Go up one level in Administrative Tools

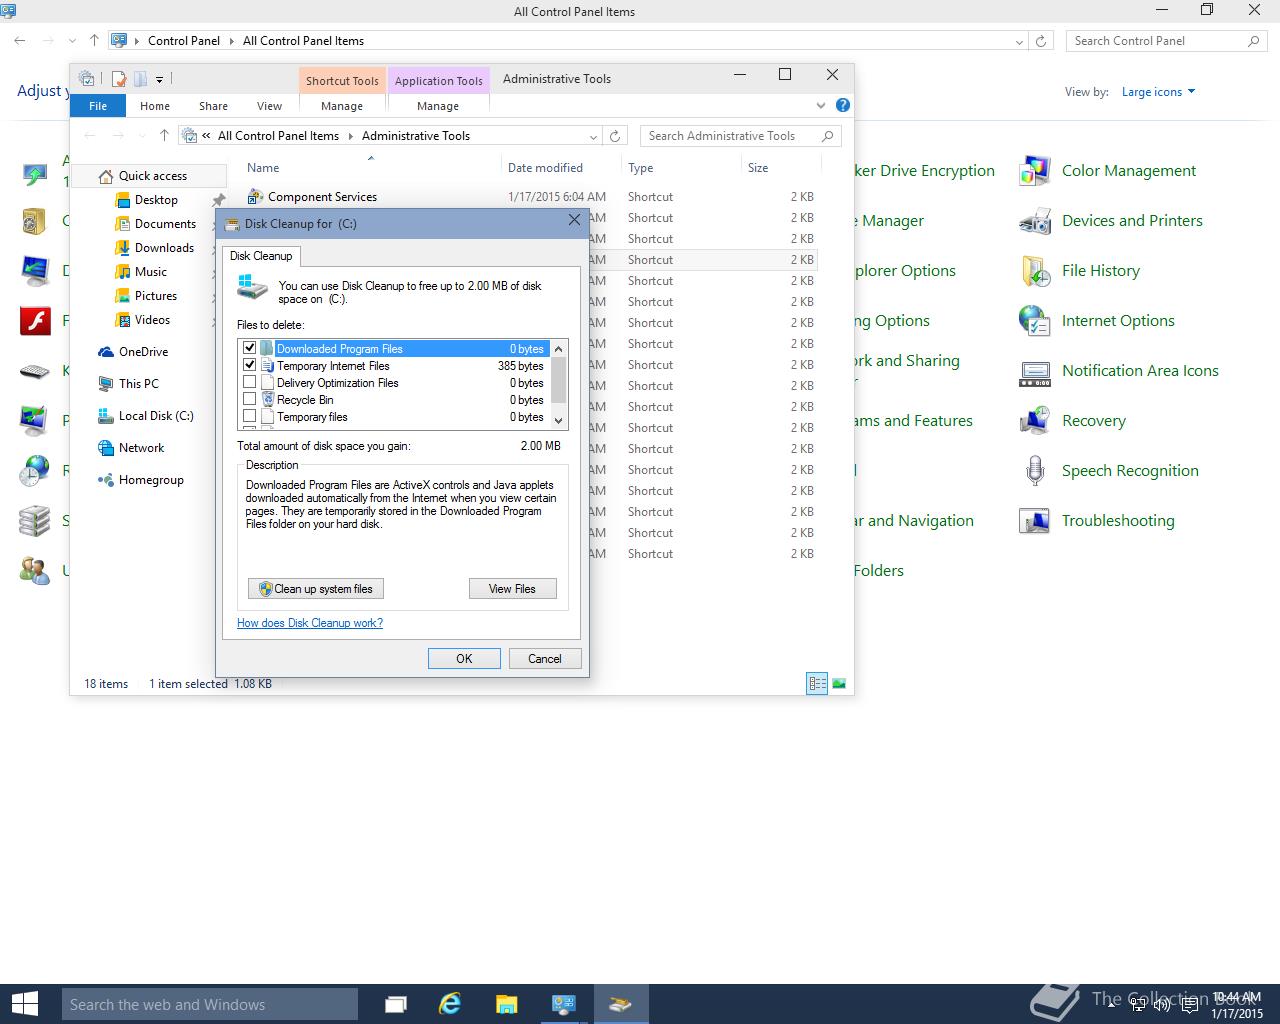point(164,136)
